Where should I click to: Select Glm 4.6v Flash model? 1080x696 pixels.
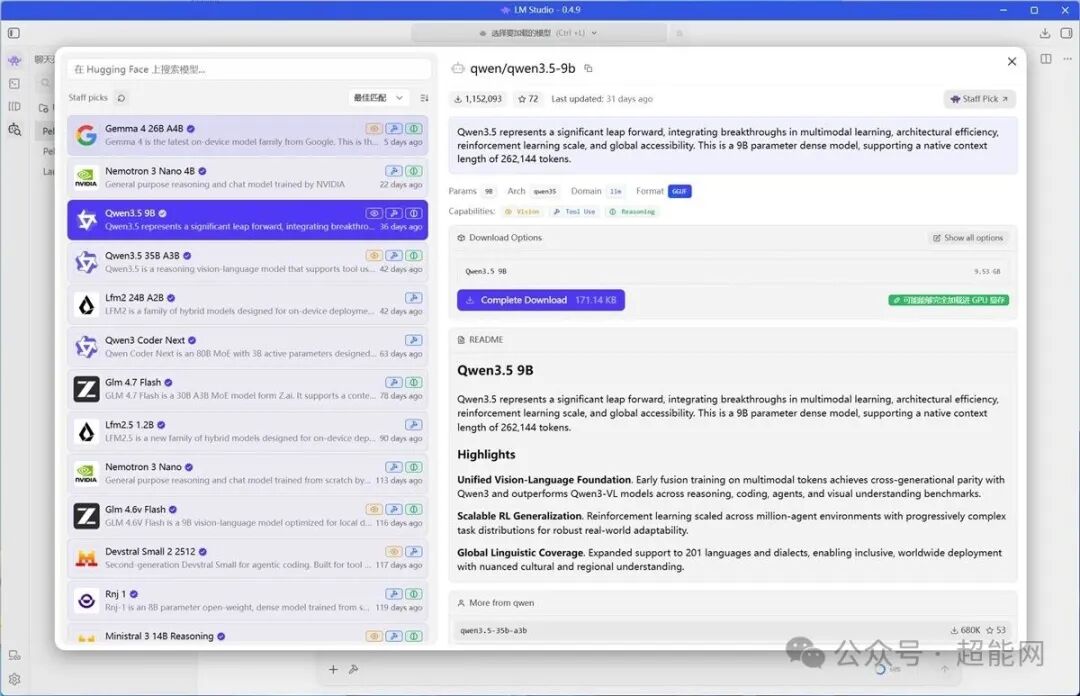coord(248,516)
